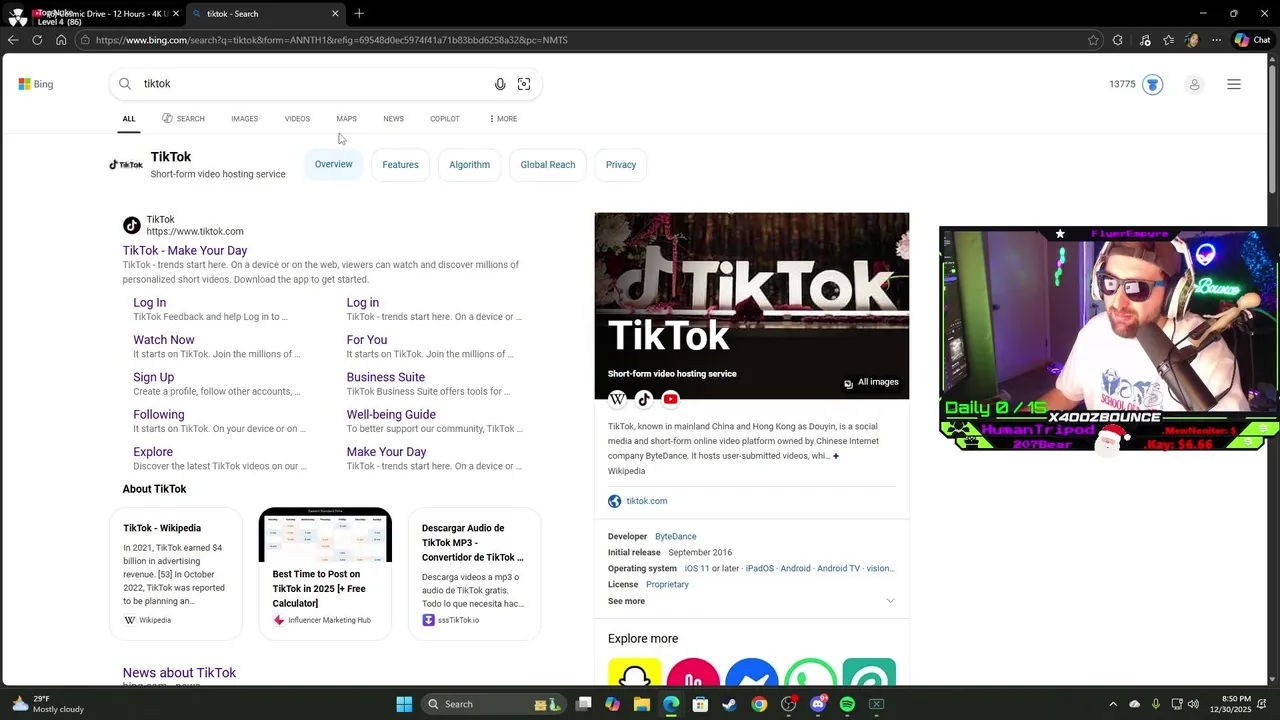Open browser extensions icon

tap(1118, 40)
